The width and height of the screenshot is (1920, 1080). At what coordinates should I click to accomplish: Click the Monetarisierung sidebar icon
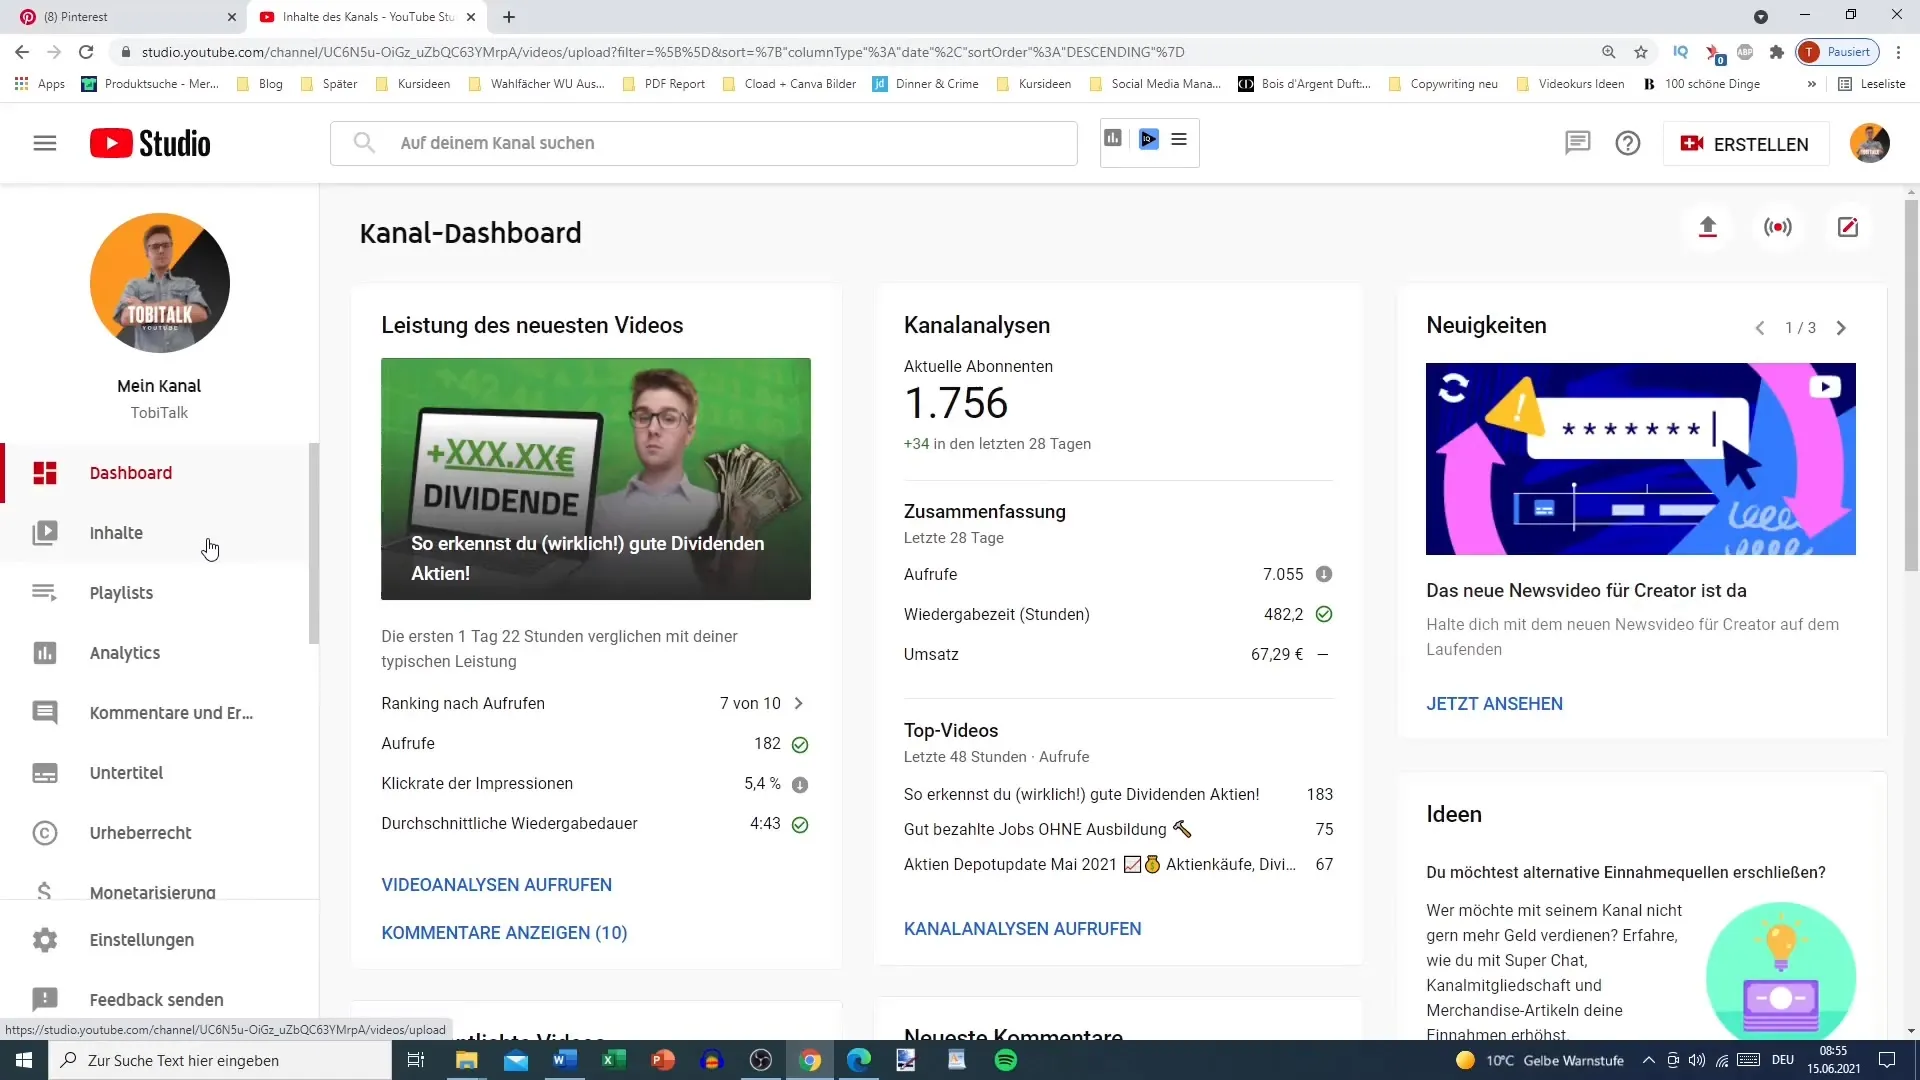pos(44,890)
